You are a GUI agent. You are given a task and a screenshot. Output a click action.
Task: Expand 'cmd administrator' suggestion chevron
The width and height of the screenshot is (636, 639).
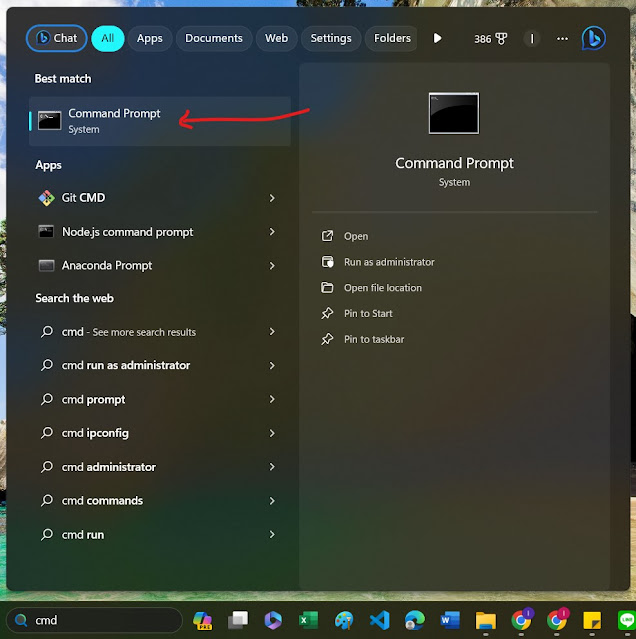point(272,467)
